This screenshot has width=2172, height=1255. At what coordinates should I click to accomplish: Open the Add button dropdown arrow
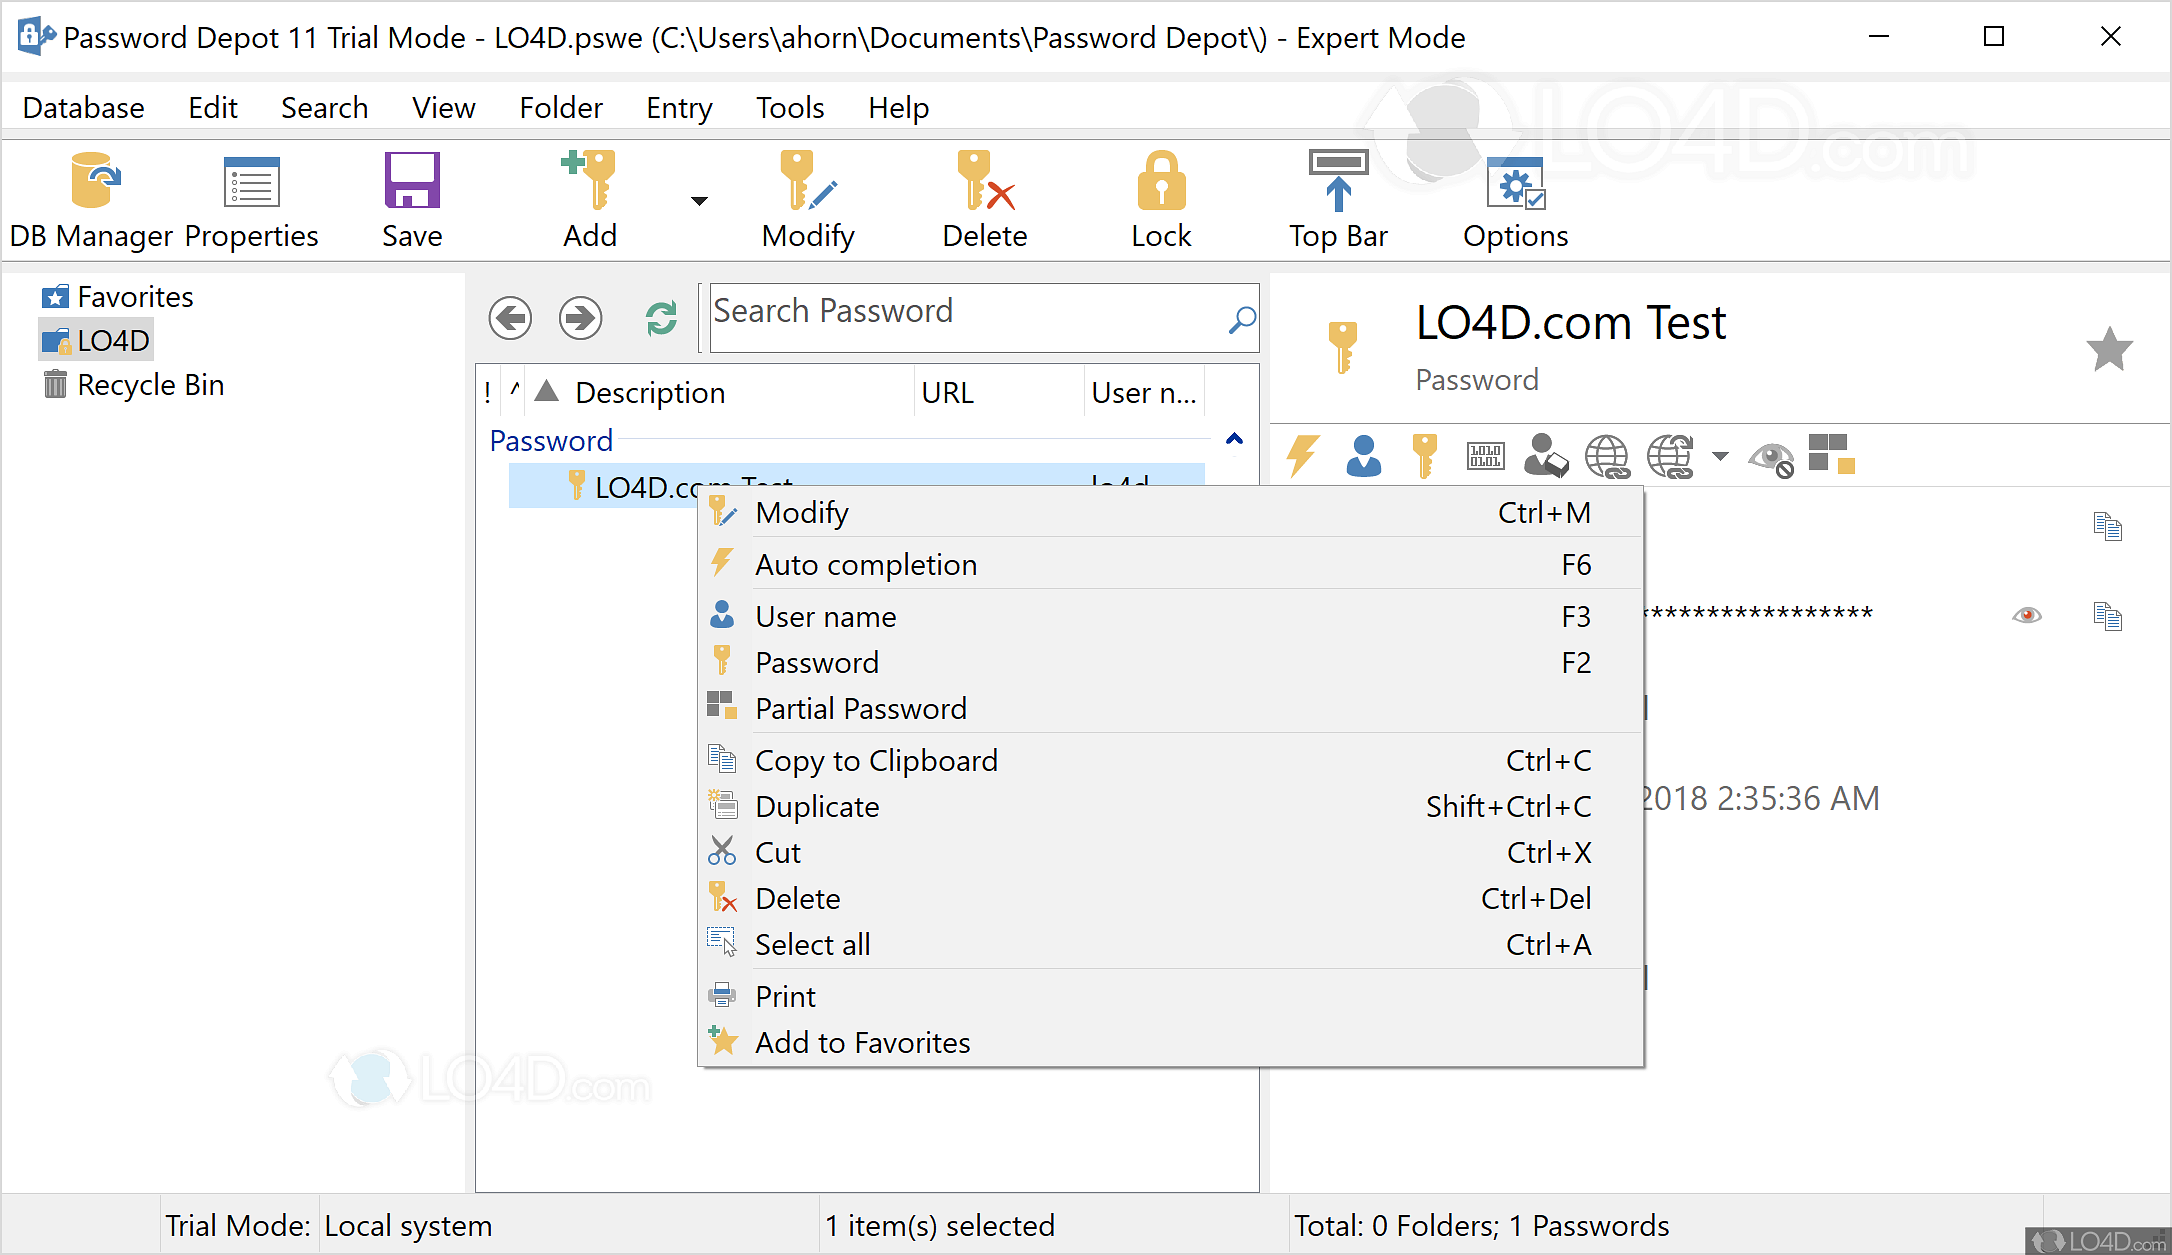[x=699, y=201]
